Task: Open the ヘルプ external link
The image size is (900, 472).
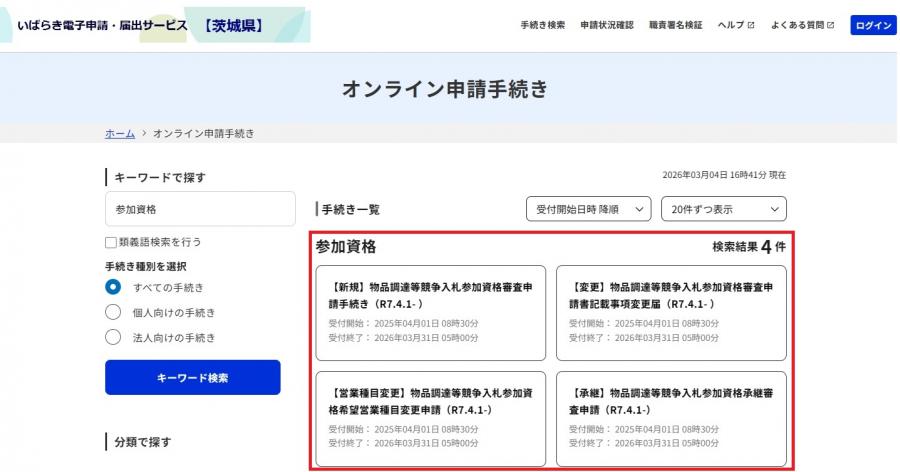Action: 735,25
